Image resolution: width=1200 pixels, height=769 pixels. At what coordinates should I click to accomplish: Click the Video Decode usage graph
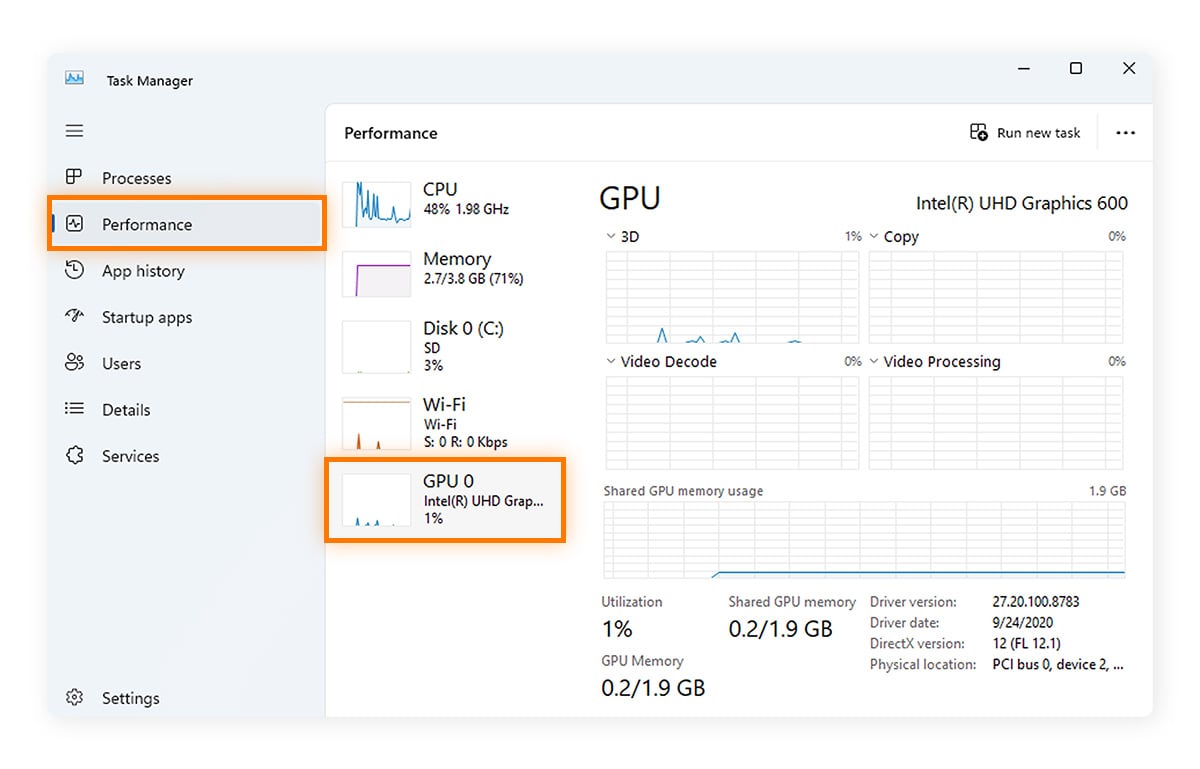click(x=732, y=423)
